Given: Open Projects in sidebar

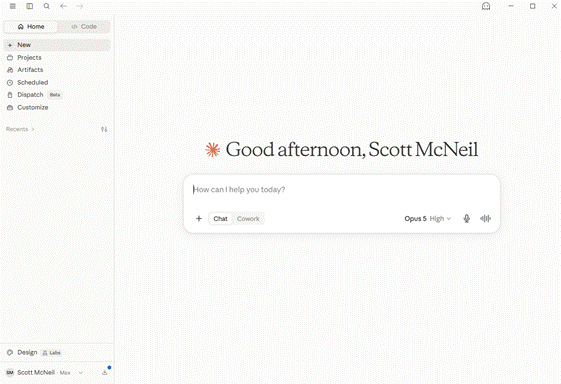Looking at the screenshot, I should pos(57,57).
